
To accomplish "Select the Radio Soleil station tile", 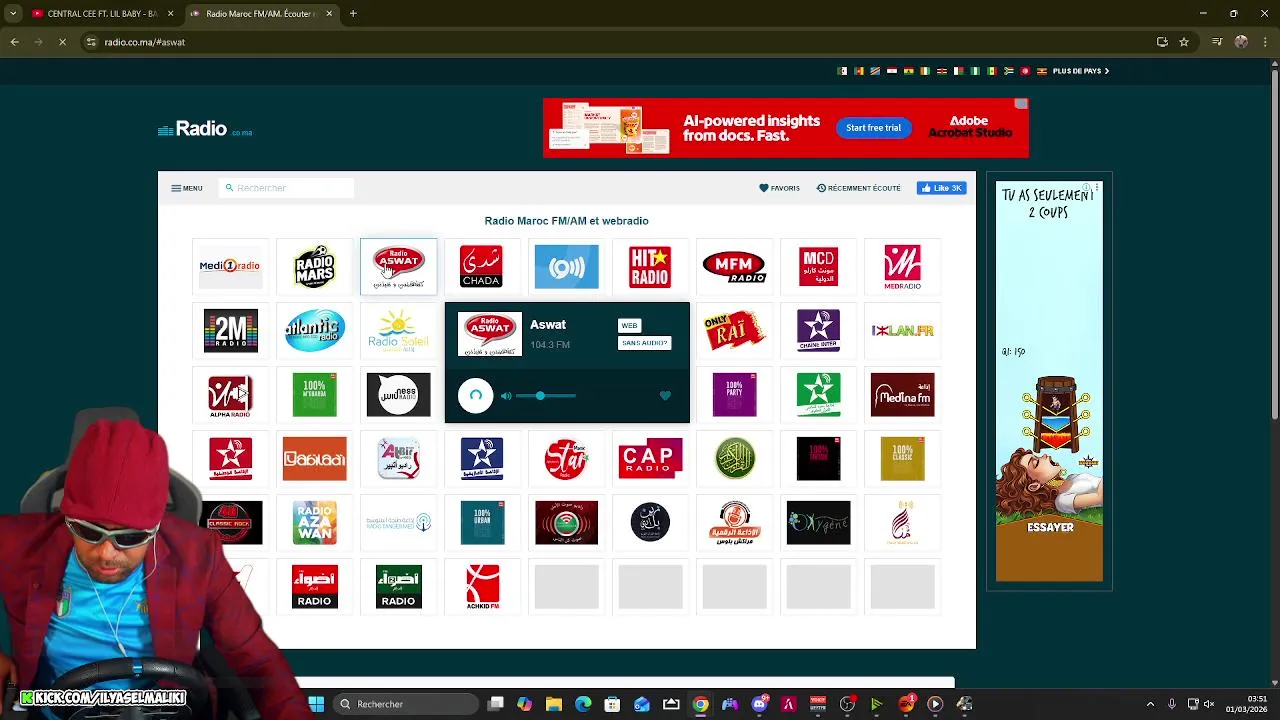I will pyautogui.click(x=398, y=331).
